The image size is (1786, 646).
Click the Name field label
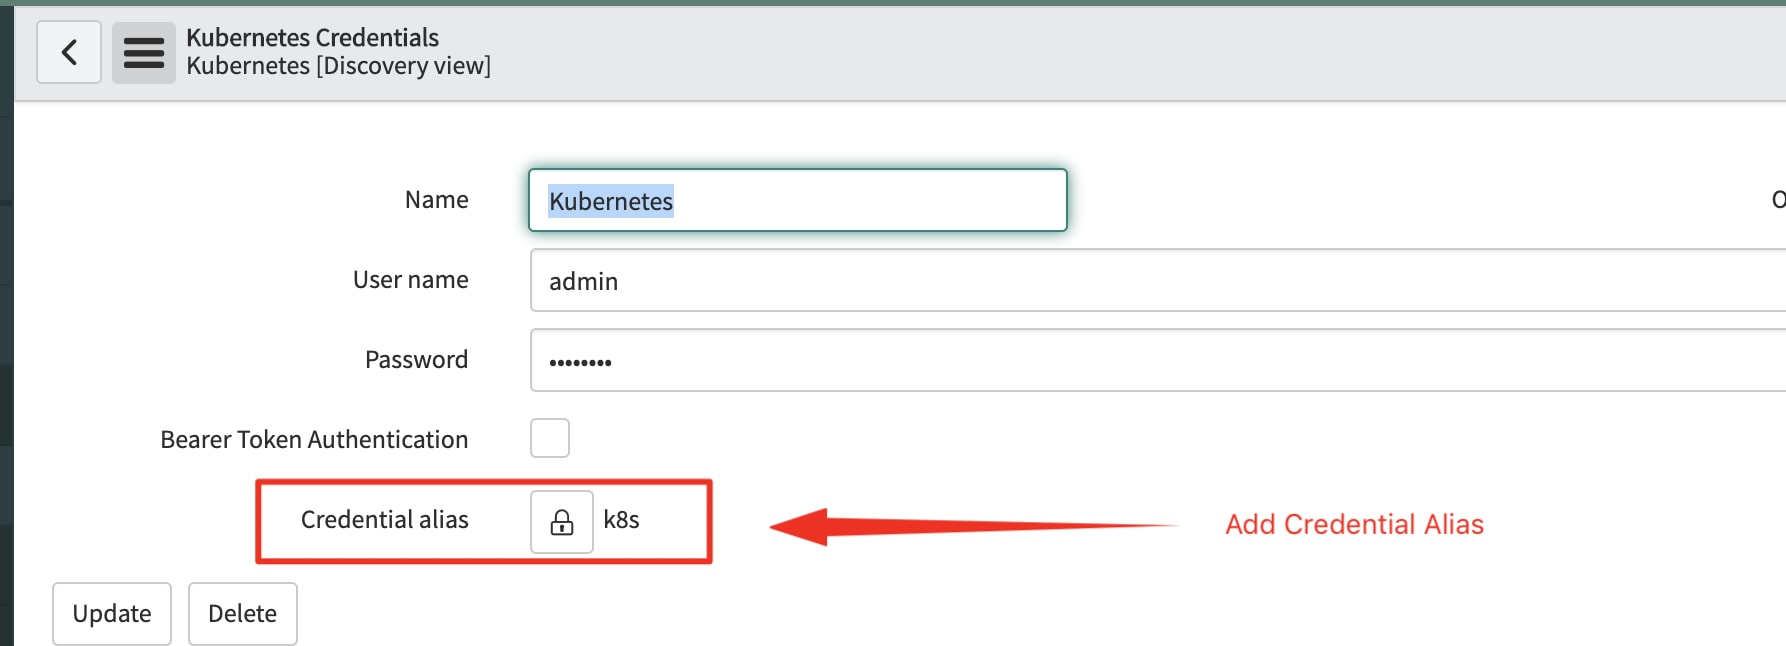click(x=436, y=200)
